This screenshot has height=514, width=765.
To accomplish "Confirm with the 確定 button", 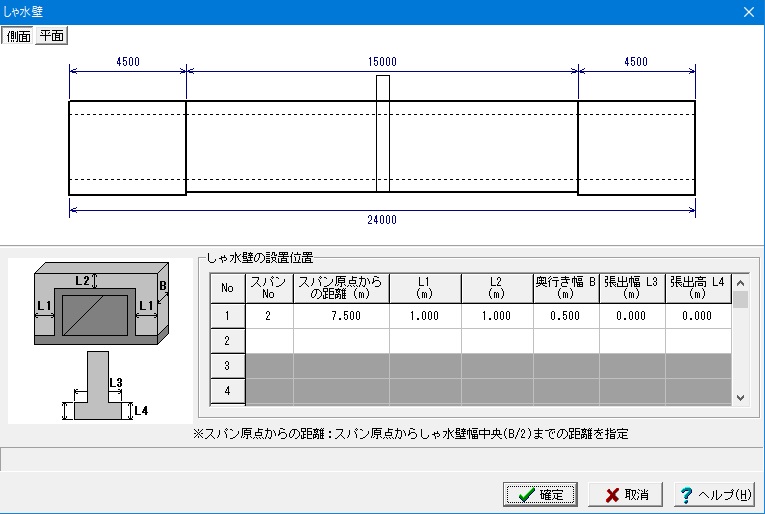I will 540,494.
